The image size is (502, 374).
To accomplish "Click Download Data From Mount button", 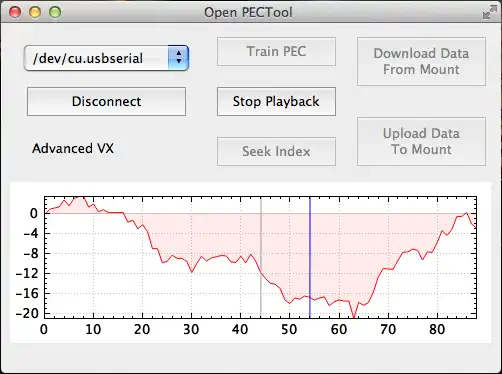I will (x=421, y=61).
